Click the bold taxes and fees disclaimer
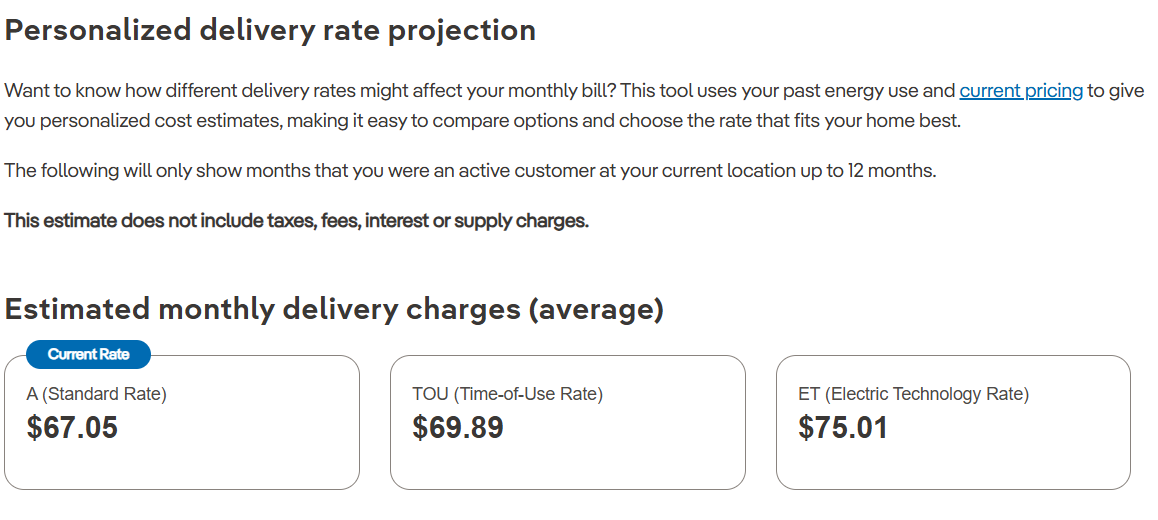Screen dimensions: 1158x520 (297, 221)
